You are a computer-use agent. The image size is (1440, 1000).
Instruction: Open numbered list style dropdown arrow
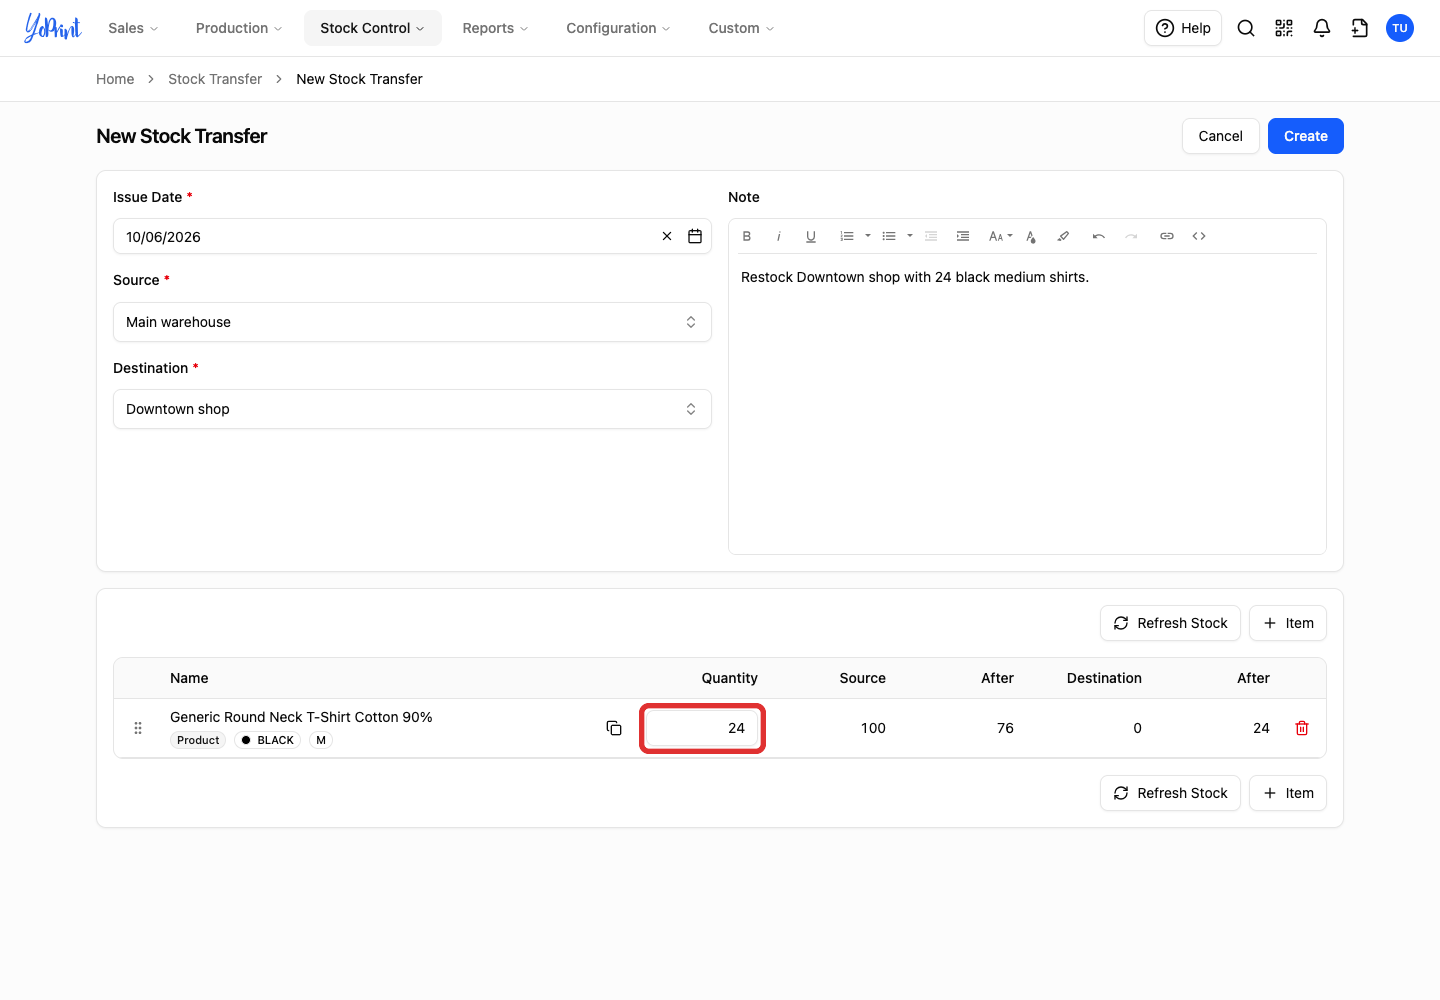(868, 236)
